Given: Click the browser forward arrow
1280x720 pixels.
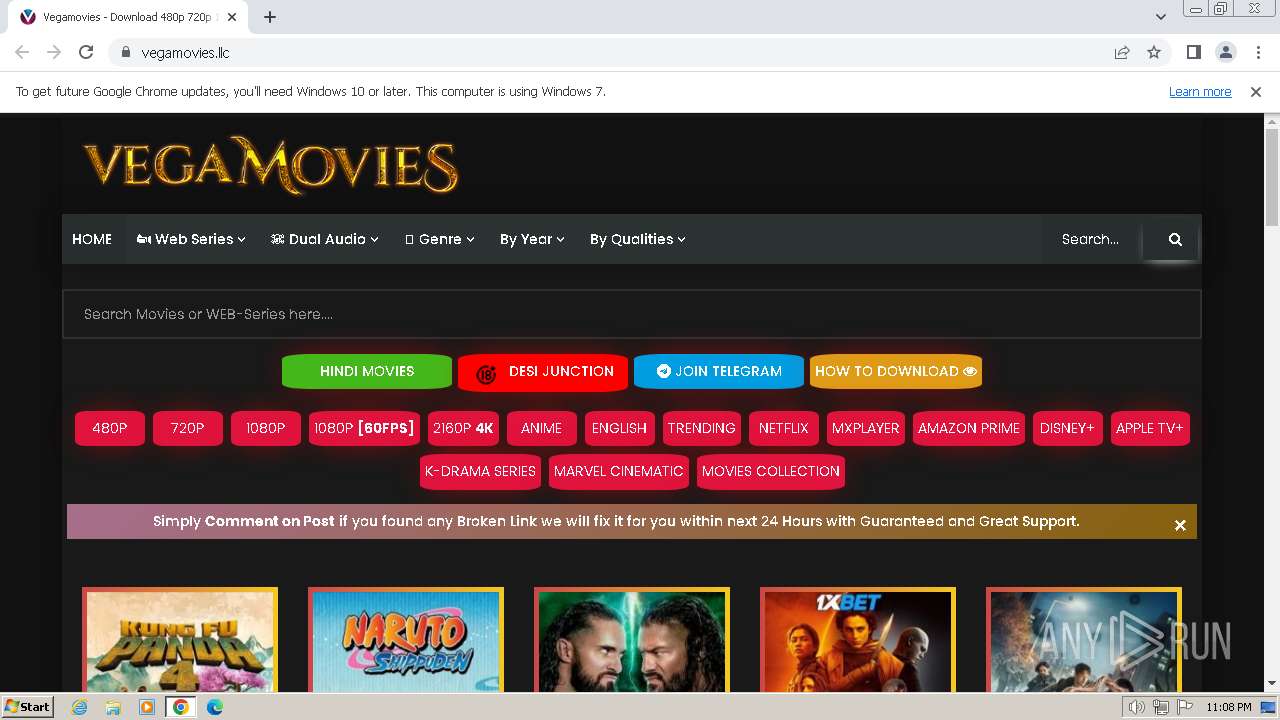Looking at the screenshot, I should point(54,52).
